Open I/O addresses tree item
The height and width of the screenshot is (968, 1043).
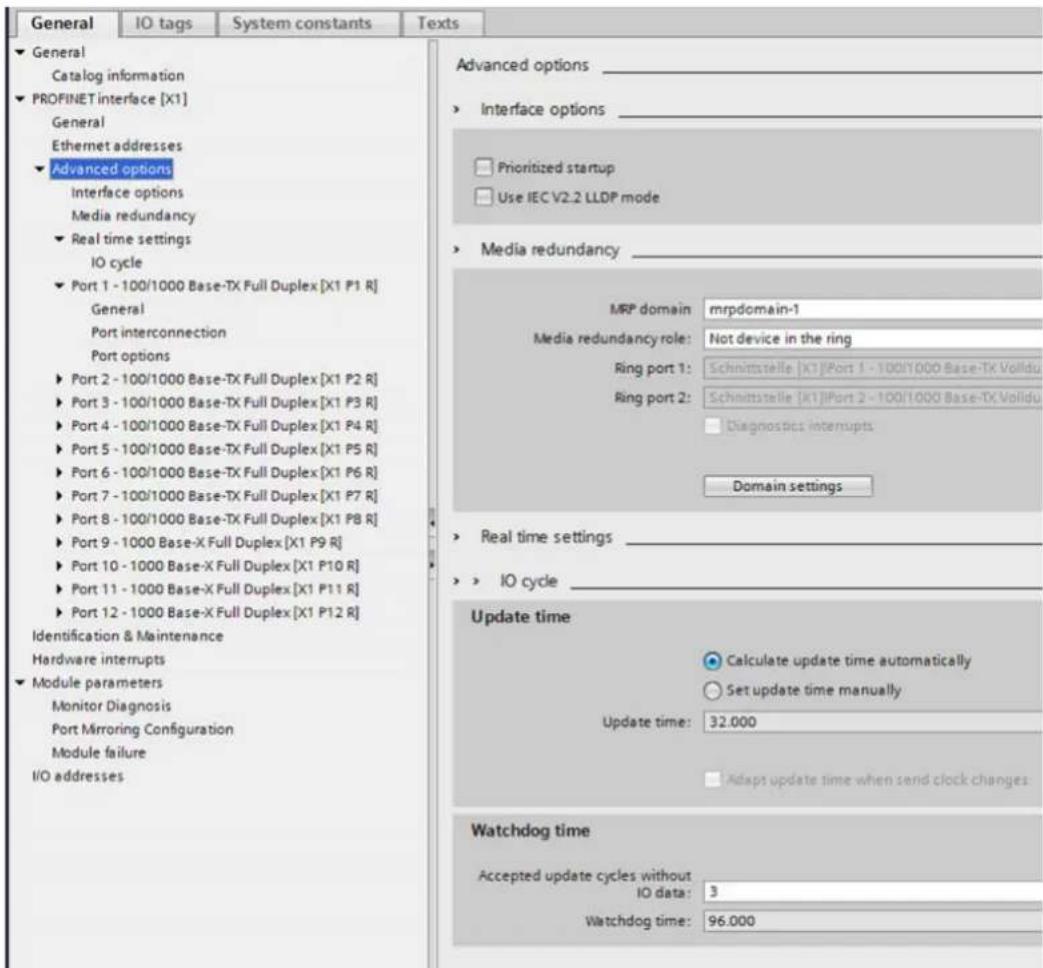(x=78, y=776)
